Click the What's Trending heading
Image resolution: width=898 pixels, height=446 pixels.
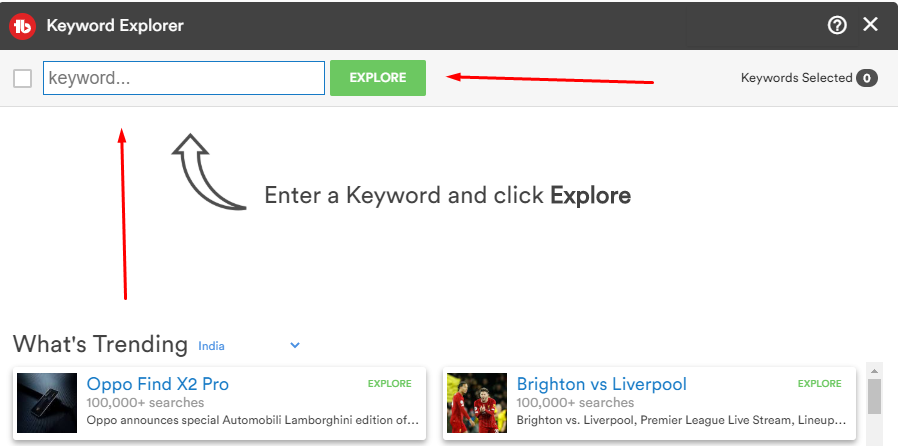pyautogui.click(x=100, y=344)
